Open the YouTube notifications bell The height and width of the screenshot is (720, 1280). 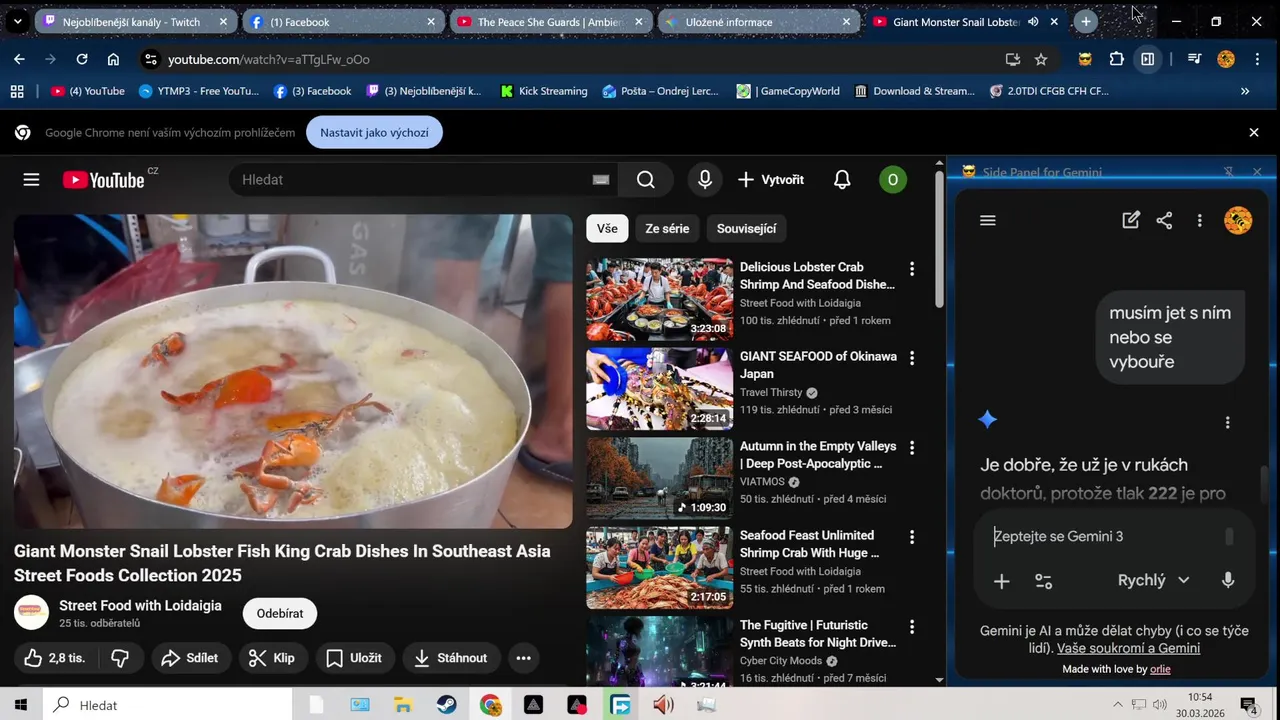pos(842,180)
